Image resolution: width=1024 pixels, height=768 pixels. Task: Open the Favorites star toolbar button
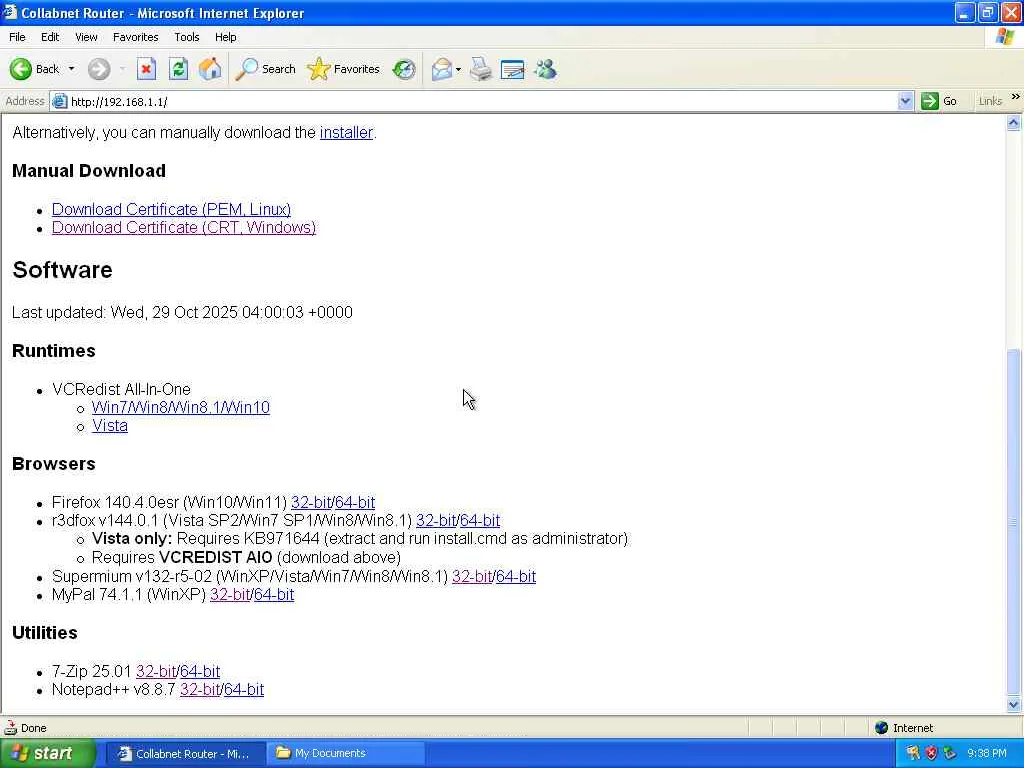point(343,69)
